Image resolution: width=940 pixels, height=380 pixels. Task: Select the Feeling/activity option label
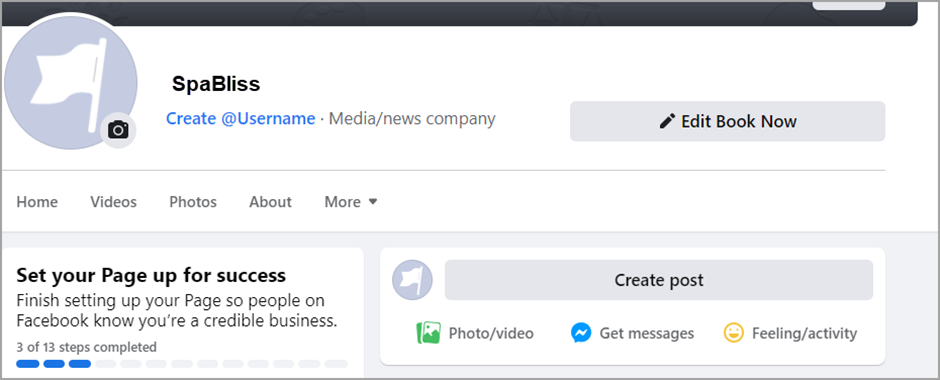pos(805,333)
